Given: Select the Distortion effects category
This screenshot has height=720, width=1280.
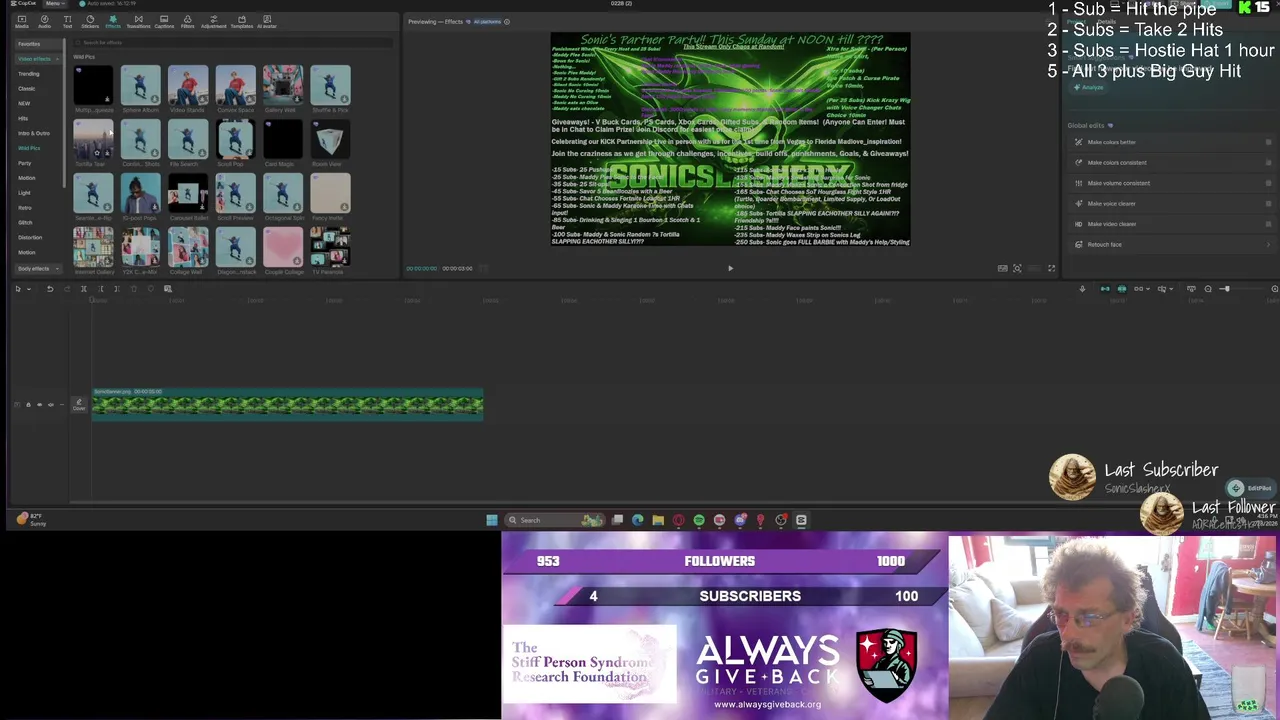Looking at the screenshot, I should point(30,238).
